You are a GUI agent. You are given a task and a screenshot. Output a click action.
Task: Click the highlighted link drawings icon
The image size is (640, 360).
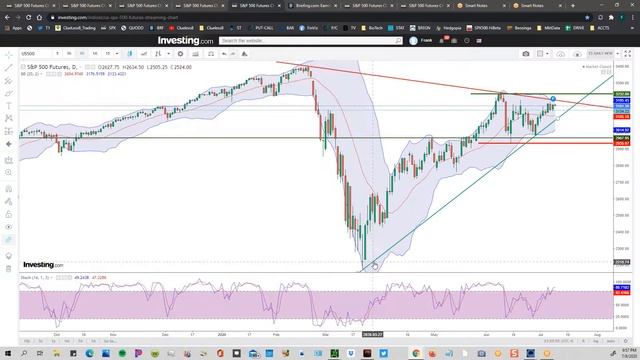point(9,240)
